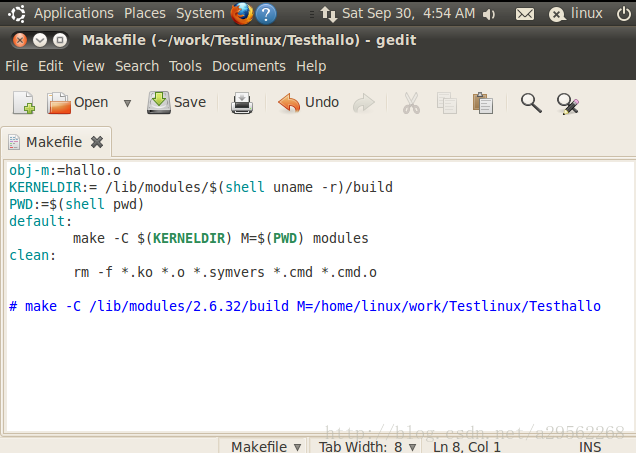The height and width of the screenshot is (453, 636).
Task: Click the 'clean:' target line
Action: (32, 255)
